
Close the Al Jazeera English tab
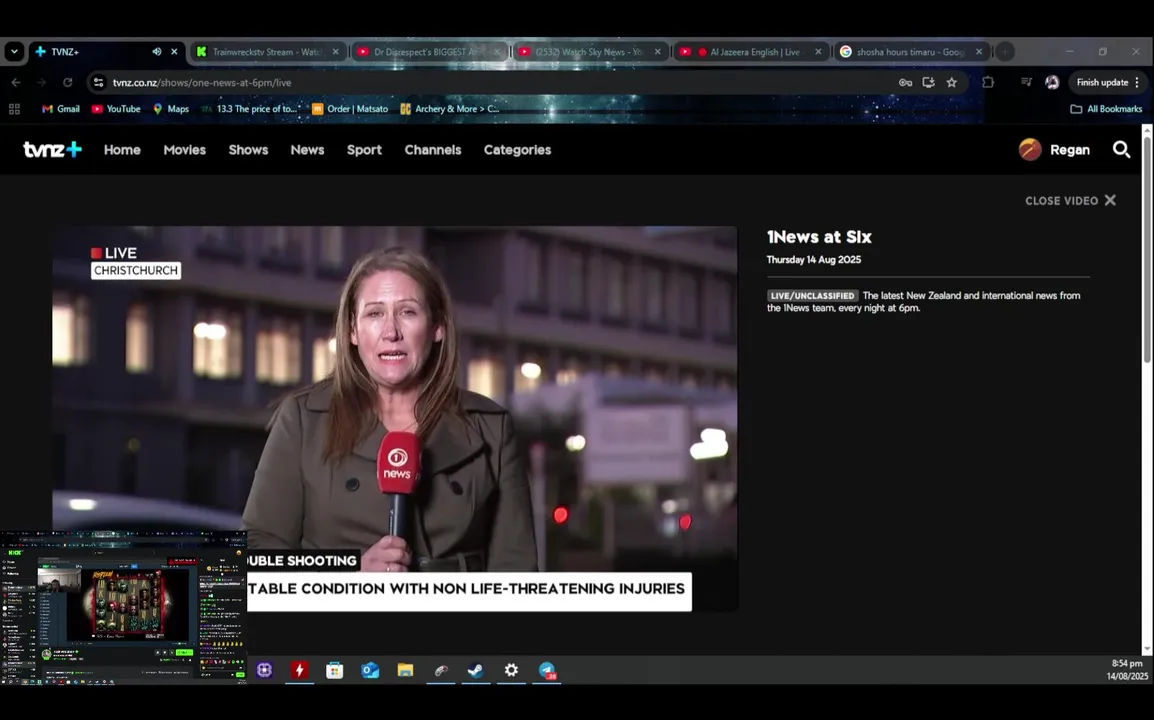point(818,52)
